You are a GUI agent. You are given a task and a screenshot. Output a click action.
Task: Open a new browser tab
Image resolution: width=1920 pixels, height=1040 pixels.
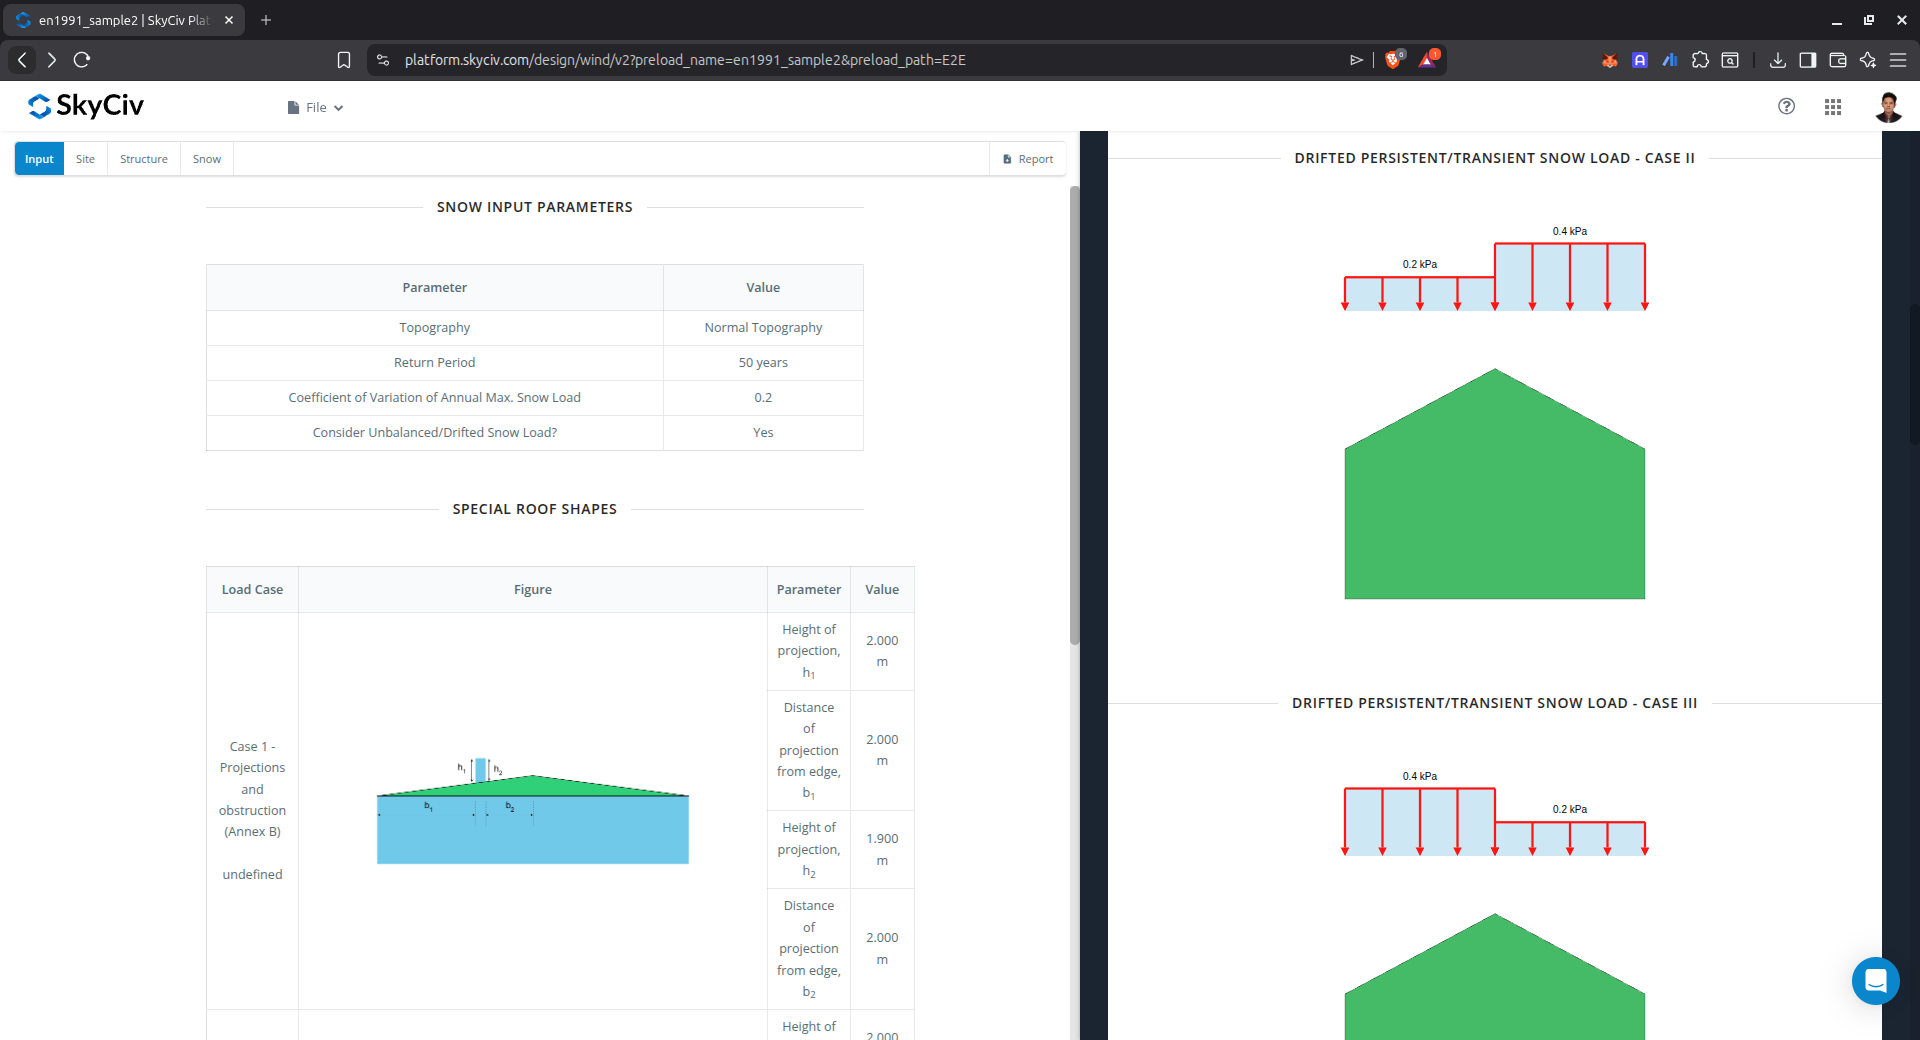[266, 20]
